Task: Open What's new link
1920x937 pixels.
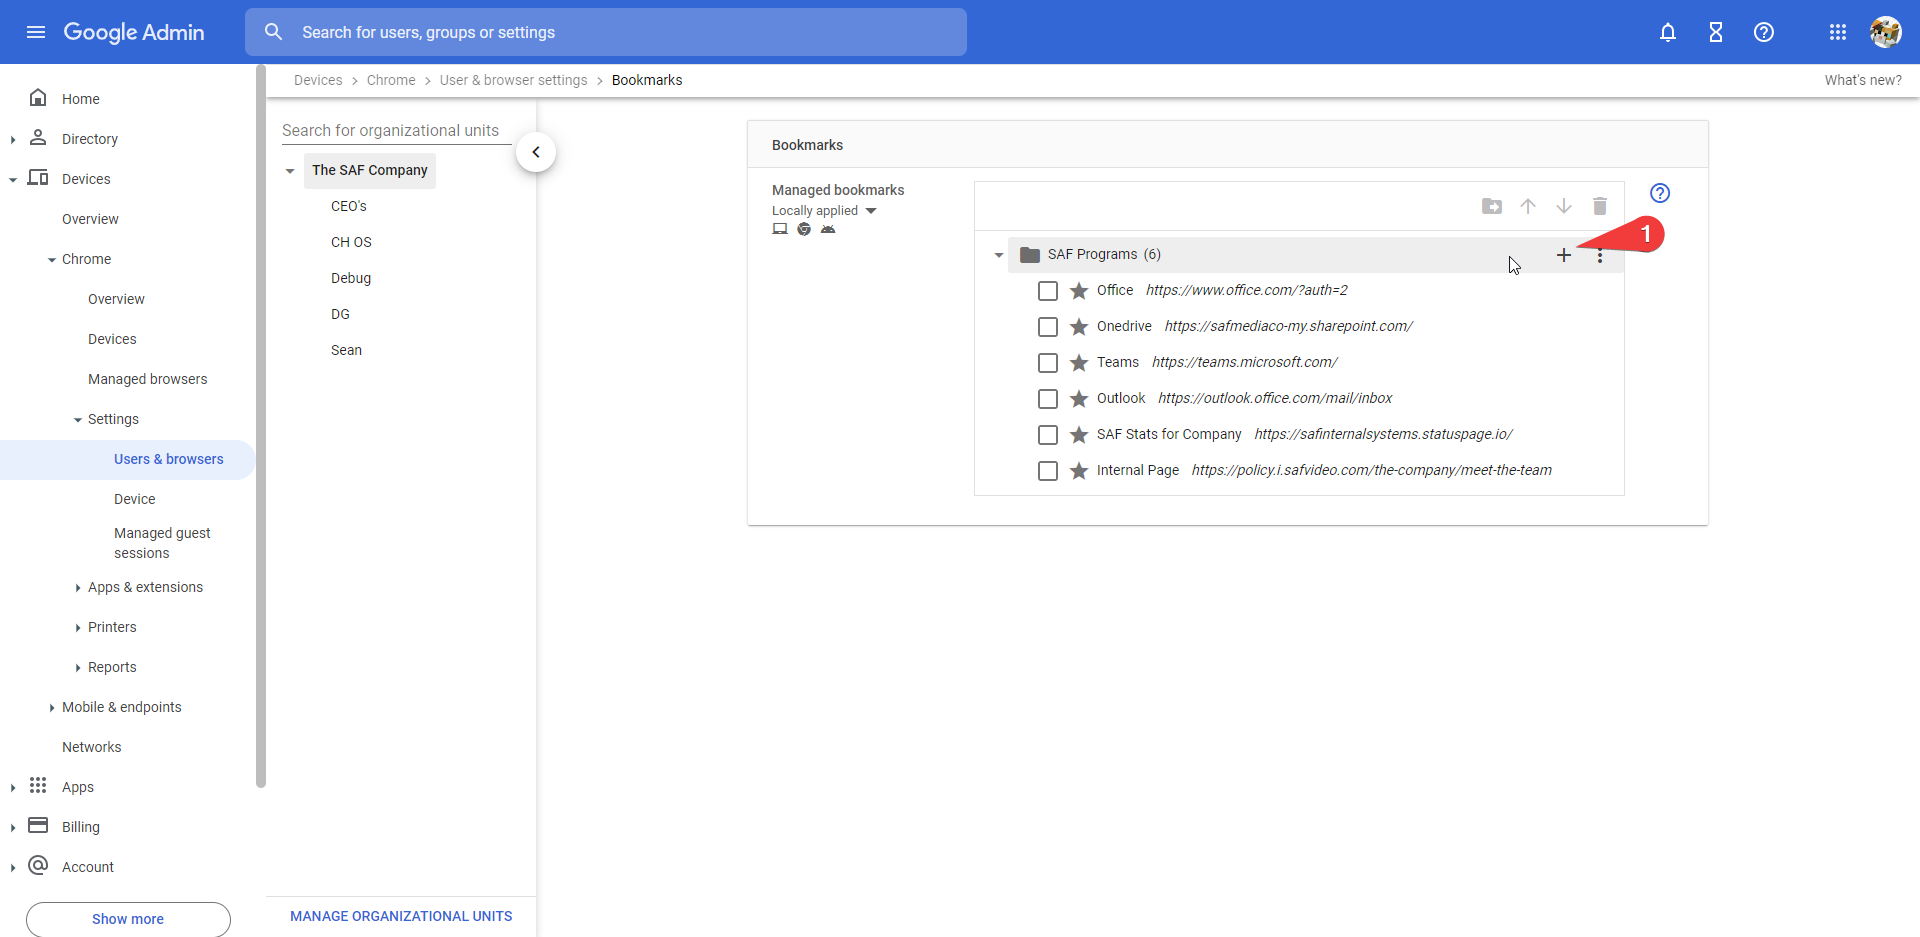Action: (x=1863, y=80)
